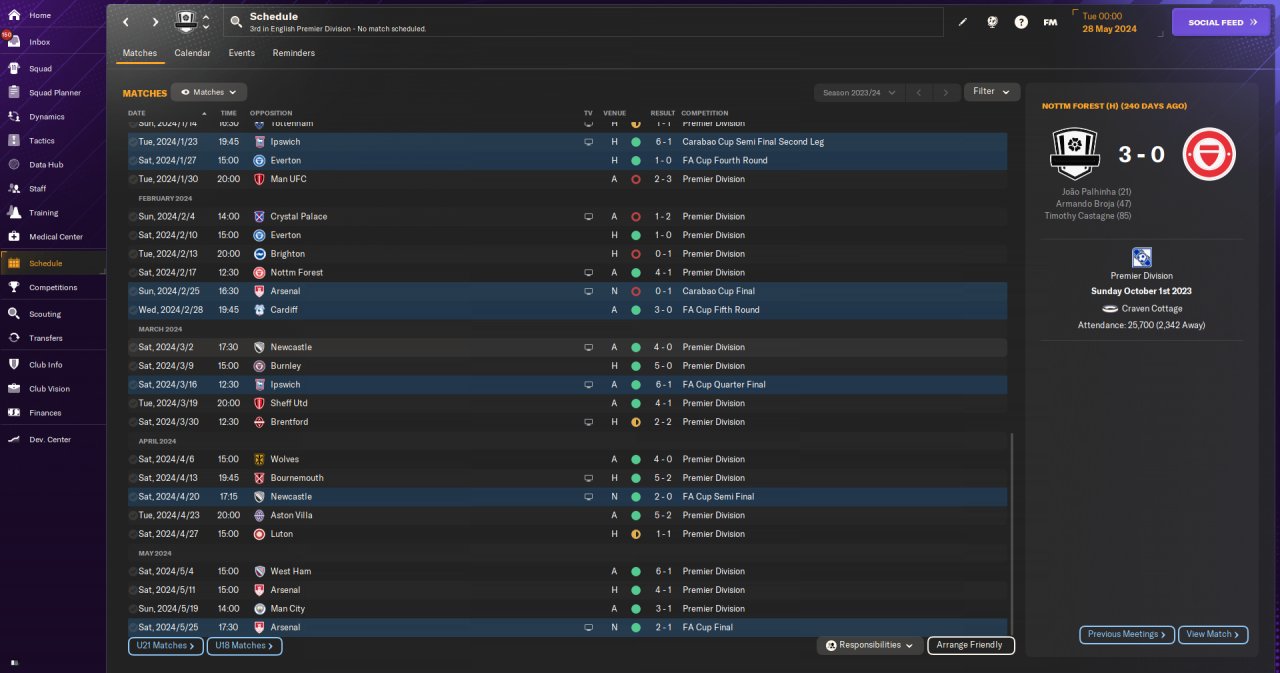This screenshot has width=1280, height=673.
Task: Open the Inbox with 150 unread
Action: click(40, 42)
